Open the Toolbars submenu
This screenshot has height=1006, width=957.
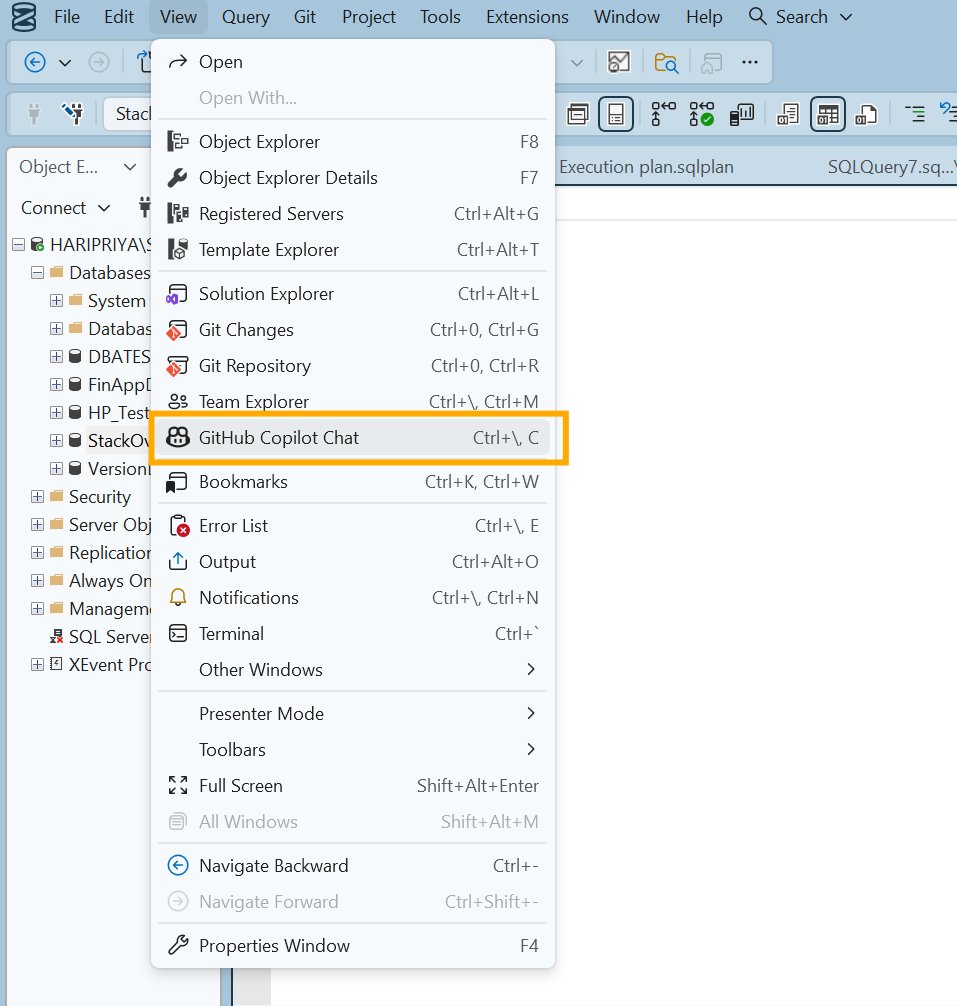tap(353, 750)
